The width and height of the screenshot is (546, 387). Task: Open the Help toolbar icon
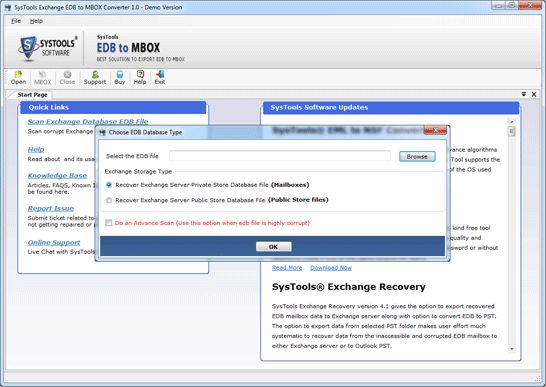(x=140, y=77)
